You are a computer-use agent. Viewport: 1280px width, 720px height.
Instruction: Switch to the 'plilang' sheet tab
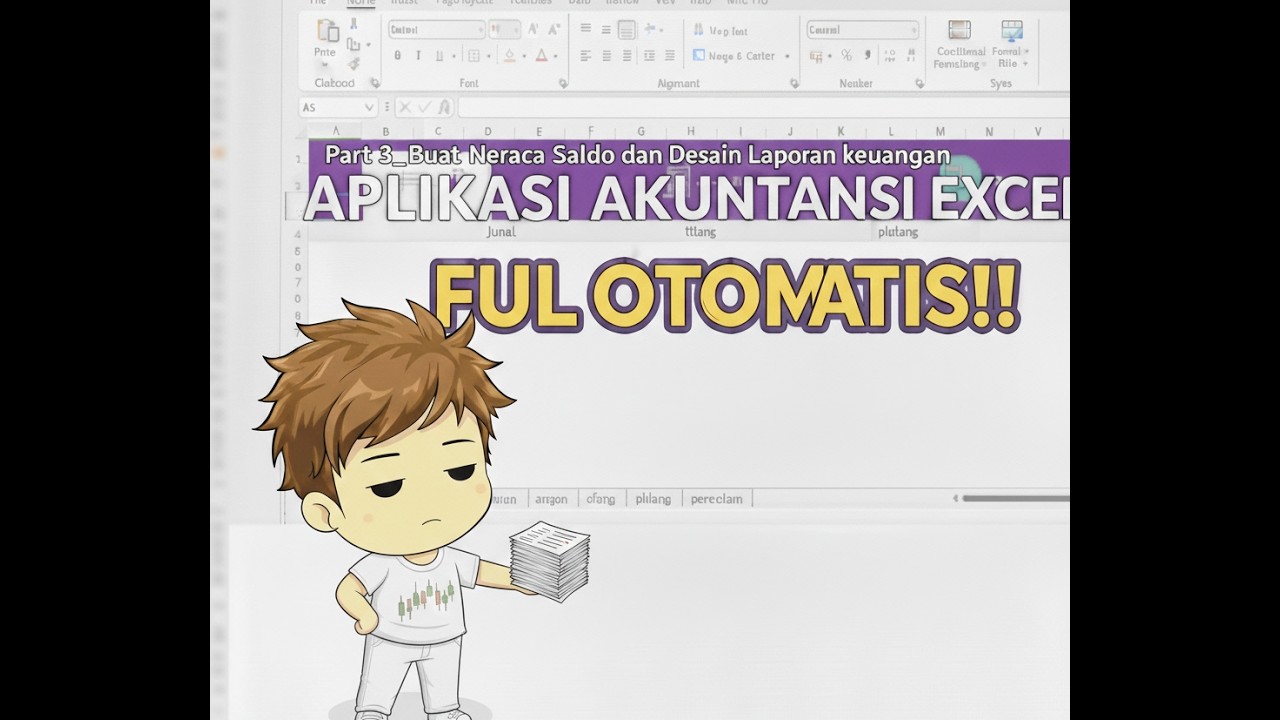click(x=653, y=498)
